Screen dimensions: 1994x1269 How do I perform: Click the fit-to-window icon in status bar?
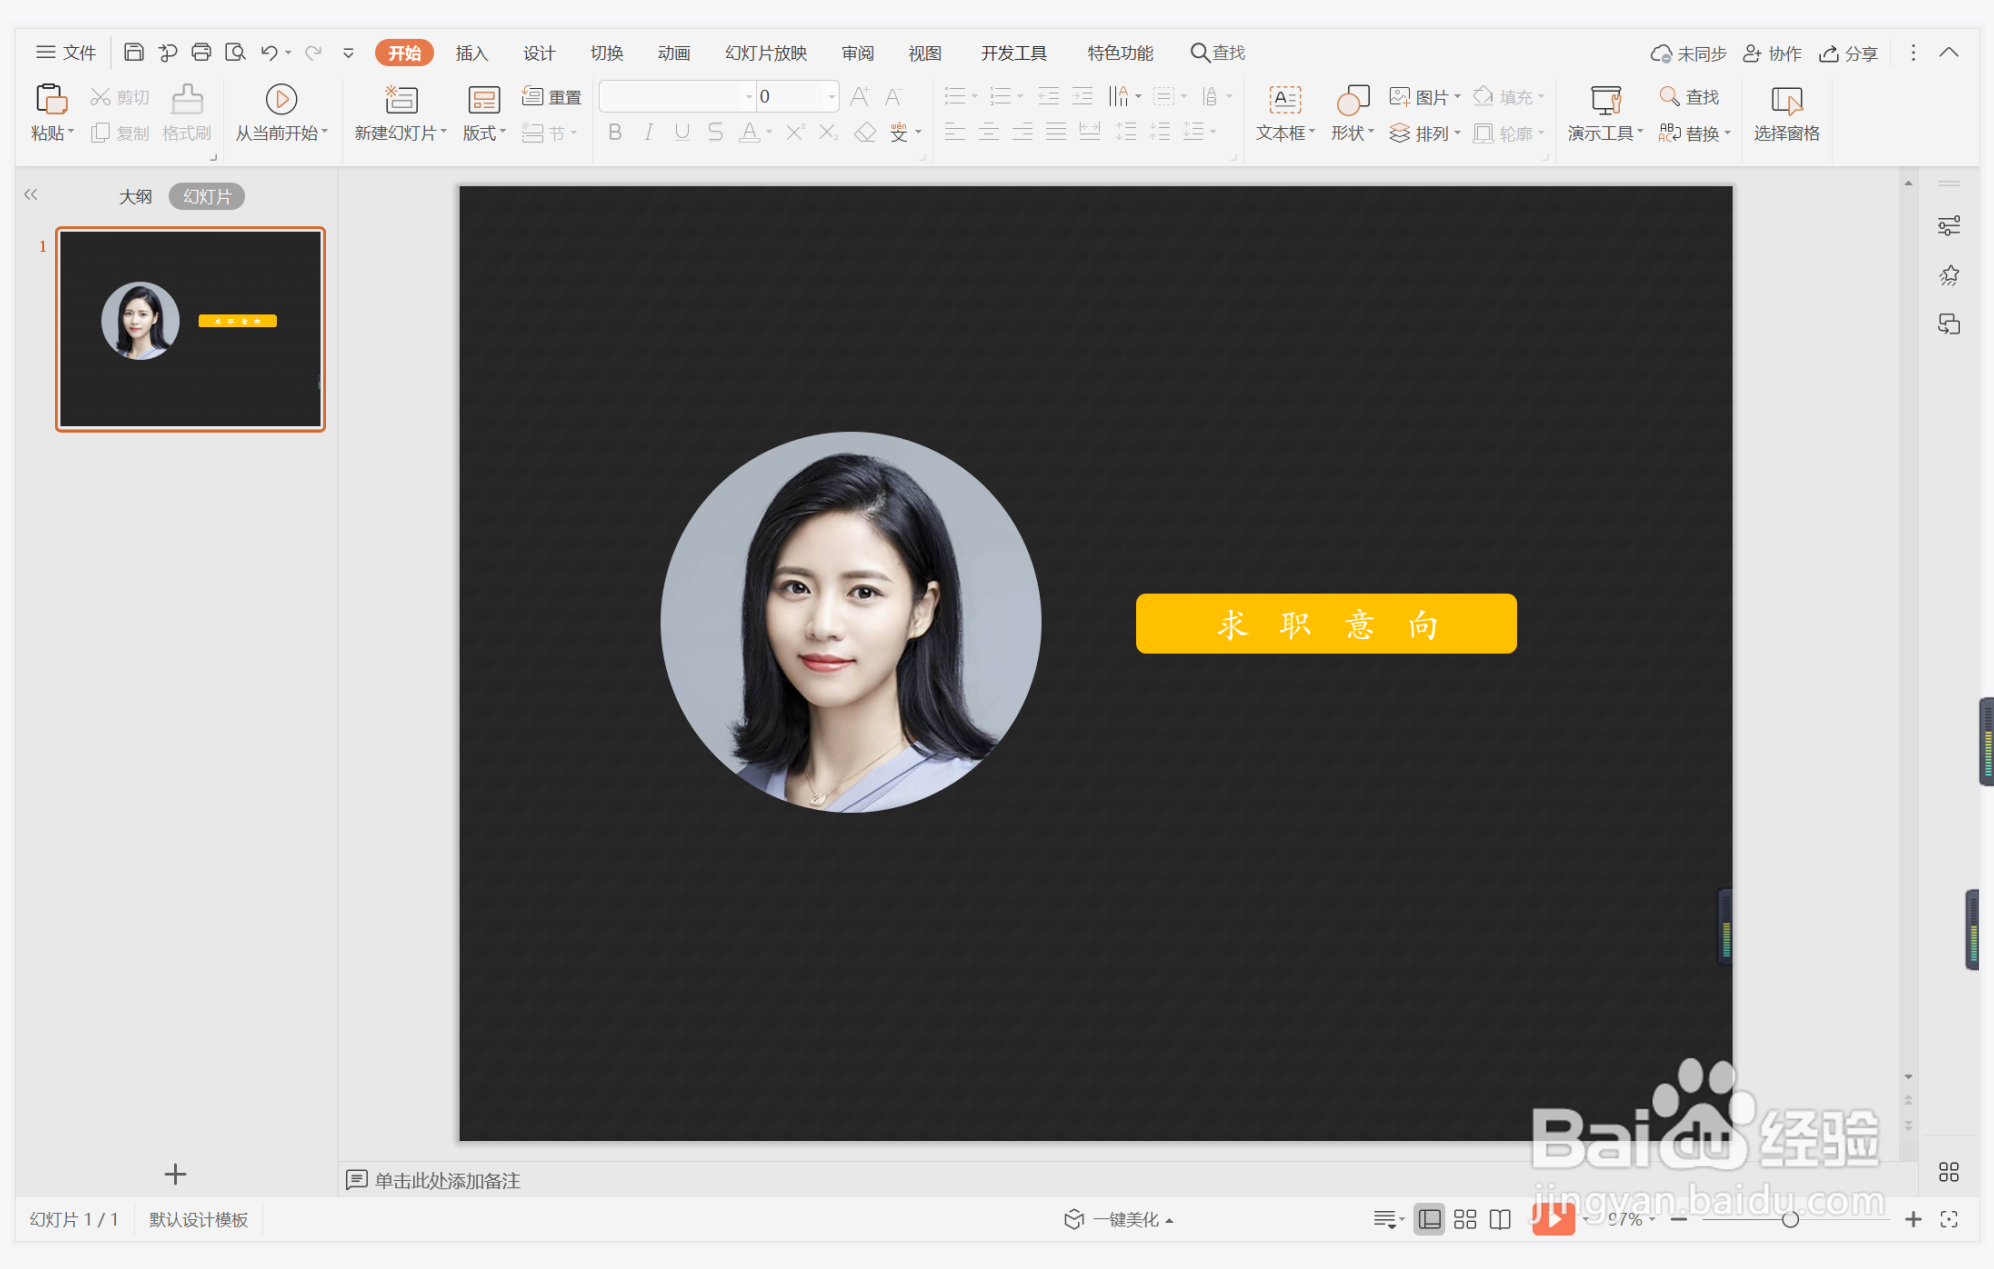pyautogui.click(x=1949, y=1219)
